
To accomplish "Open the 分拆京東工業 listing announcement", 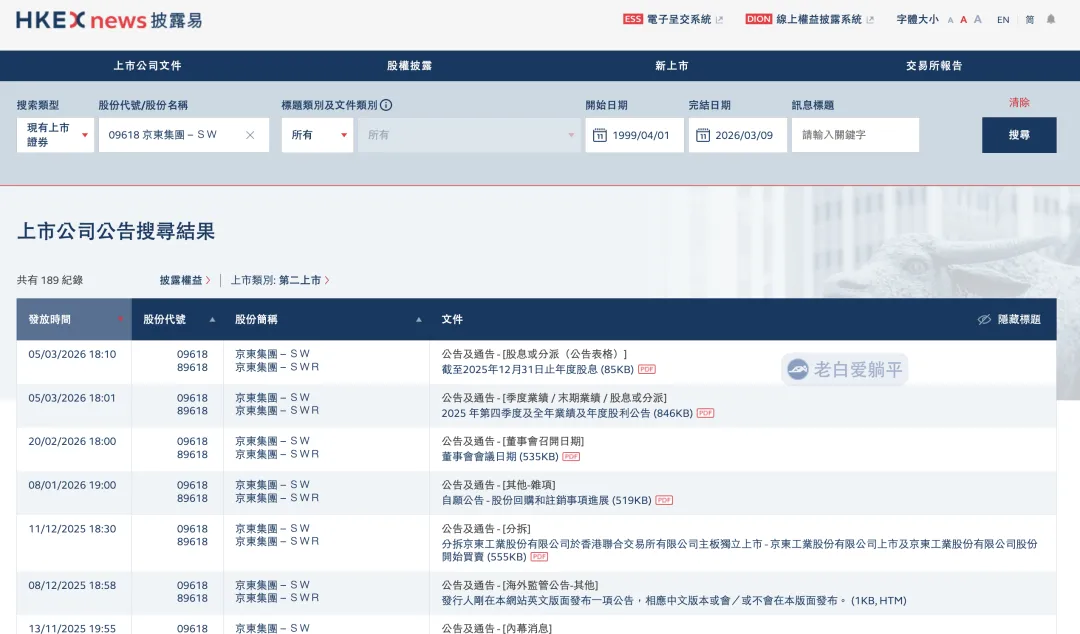I will (739, 550).
